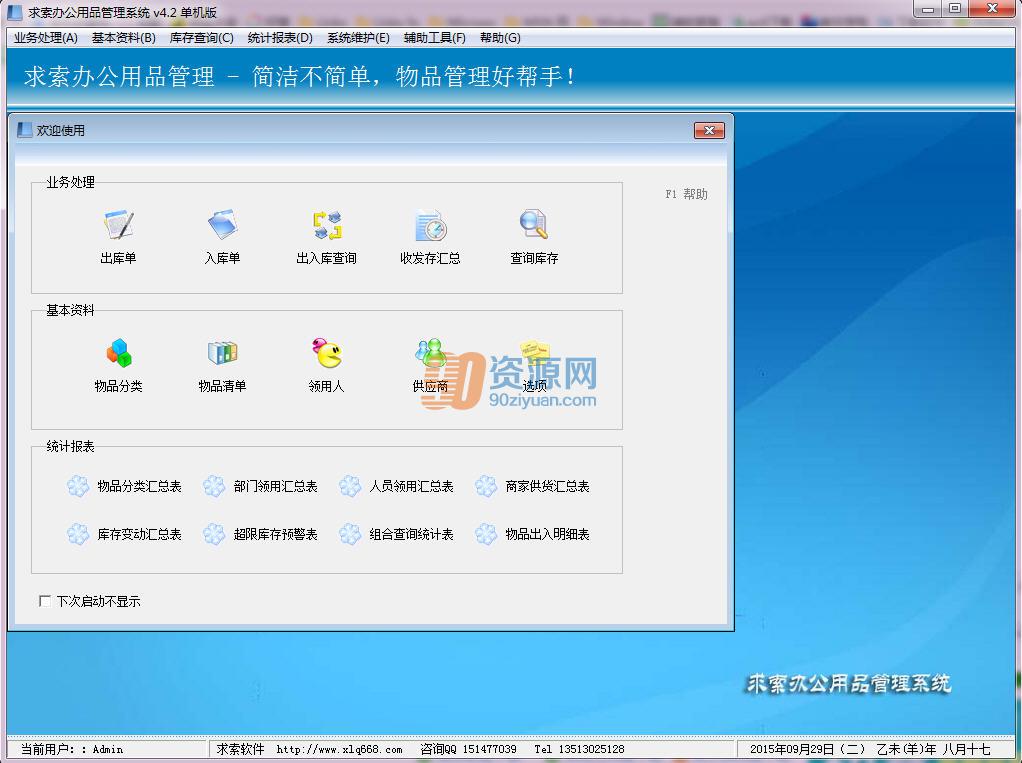Click the 欢迎使用 dialog title icon
Image resolution: width=1022 pixels, height=763 pixels.
(x=24, y=130)
